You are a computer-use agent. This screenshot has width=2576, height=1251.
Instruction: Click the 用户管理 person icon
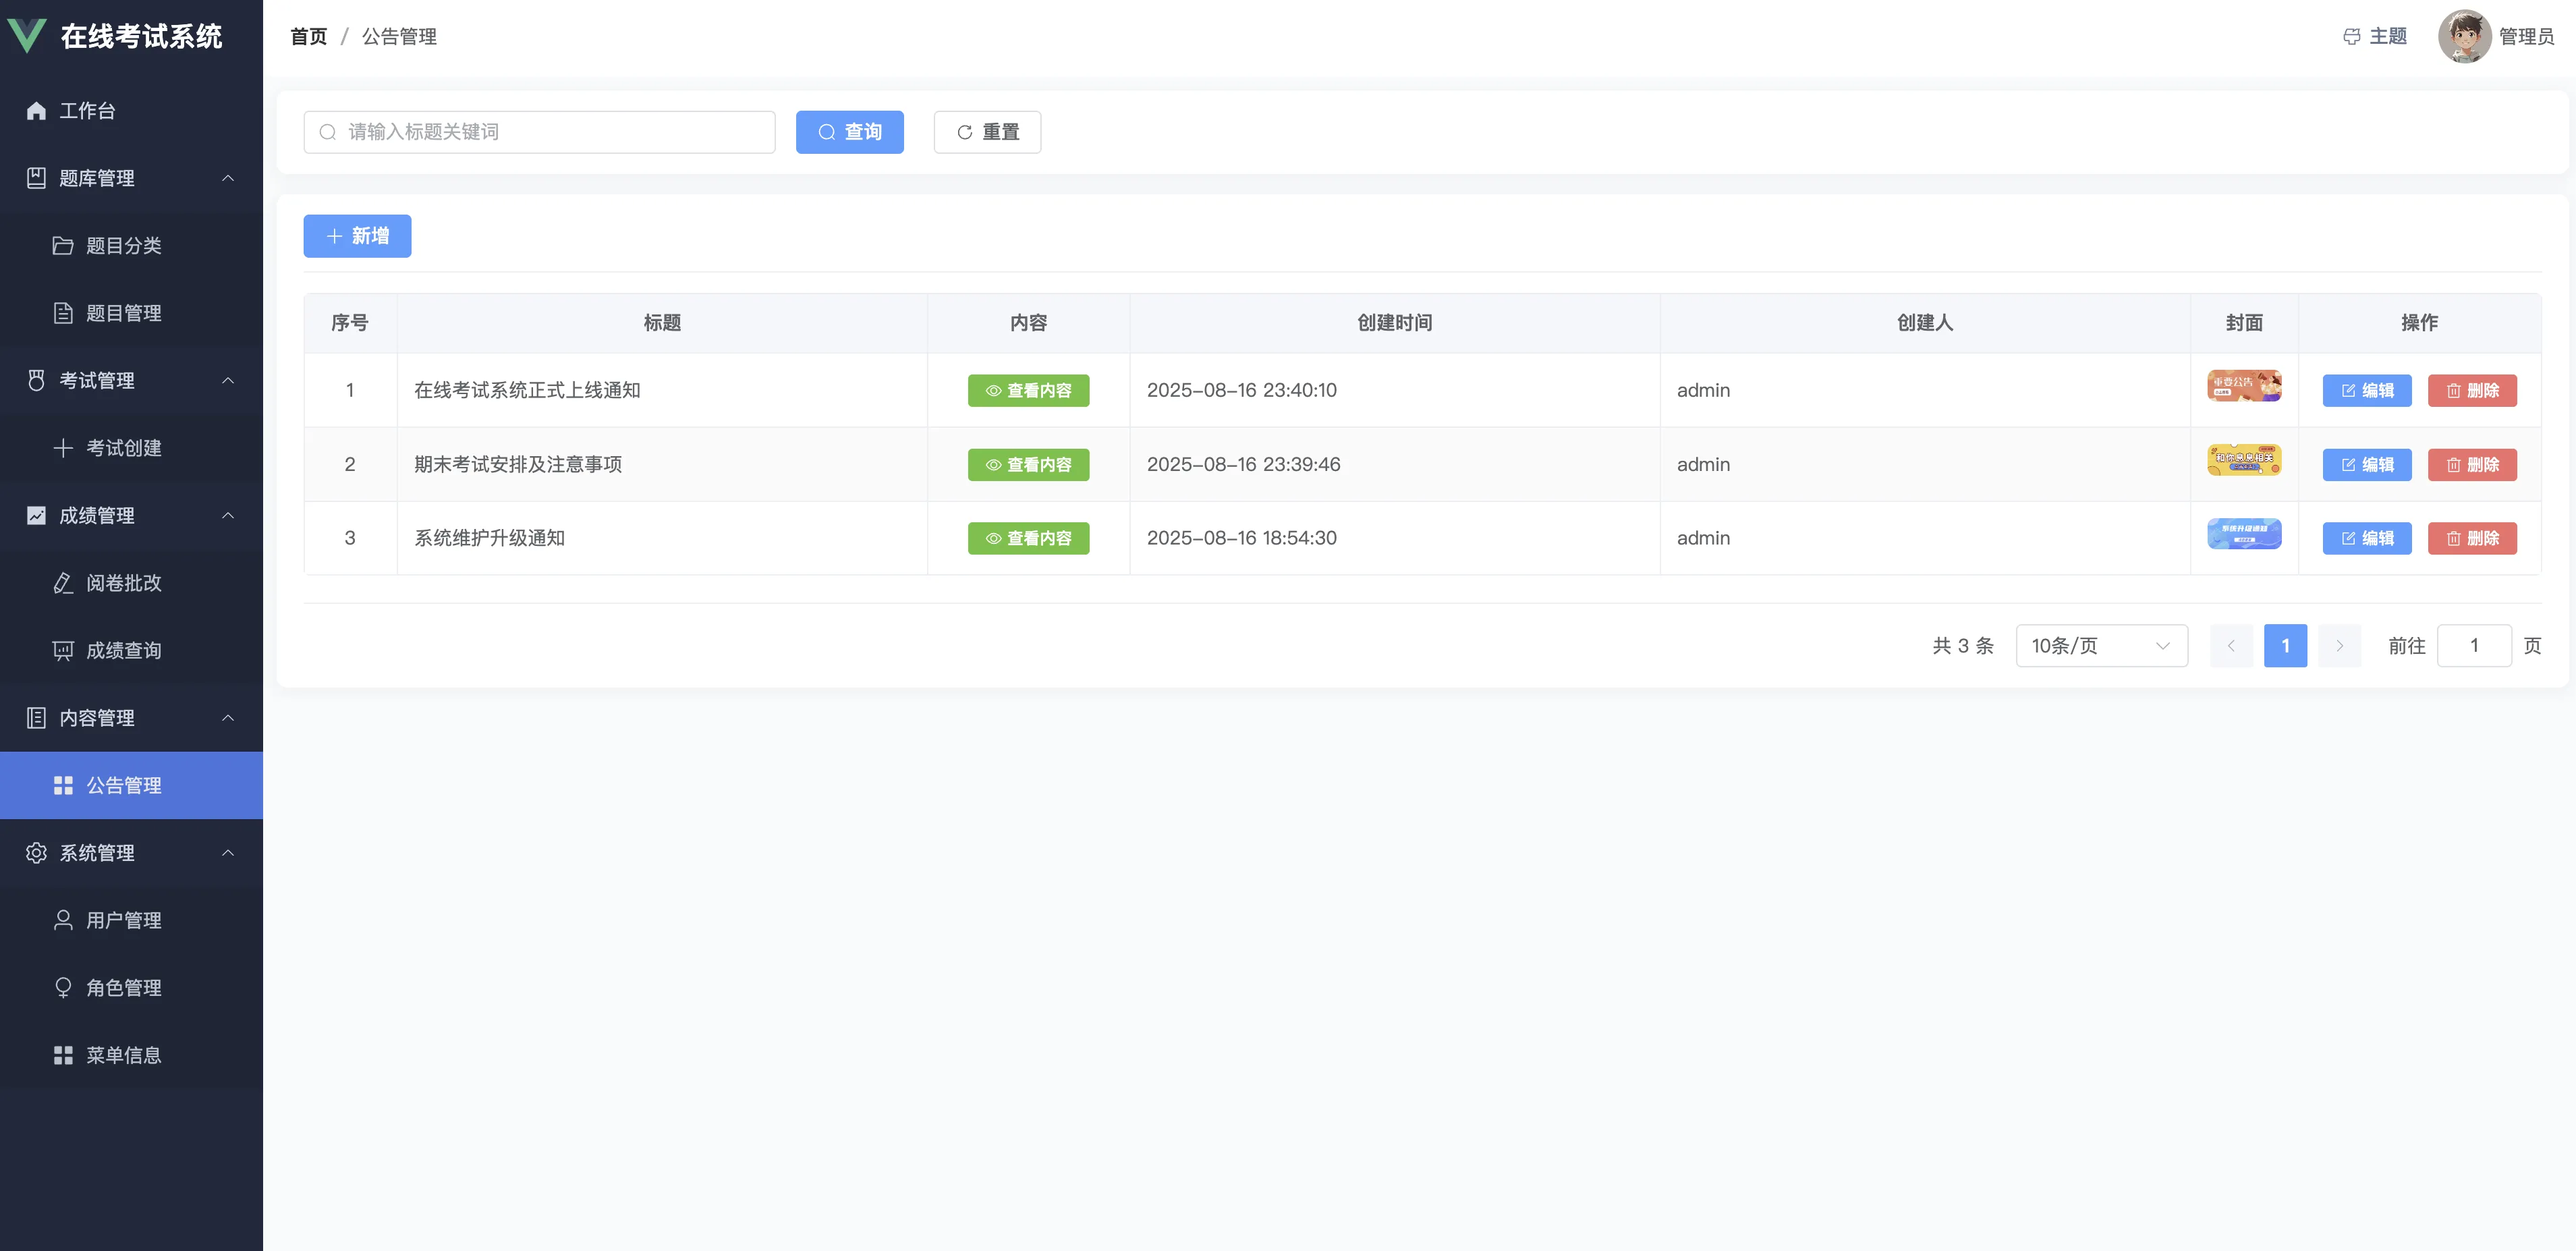click(63, 920)
